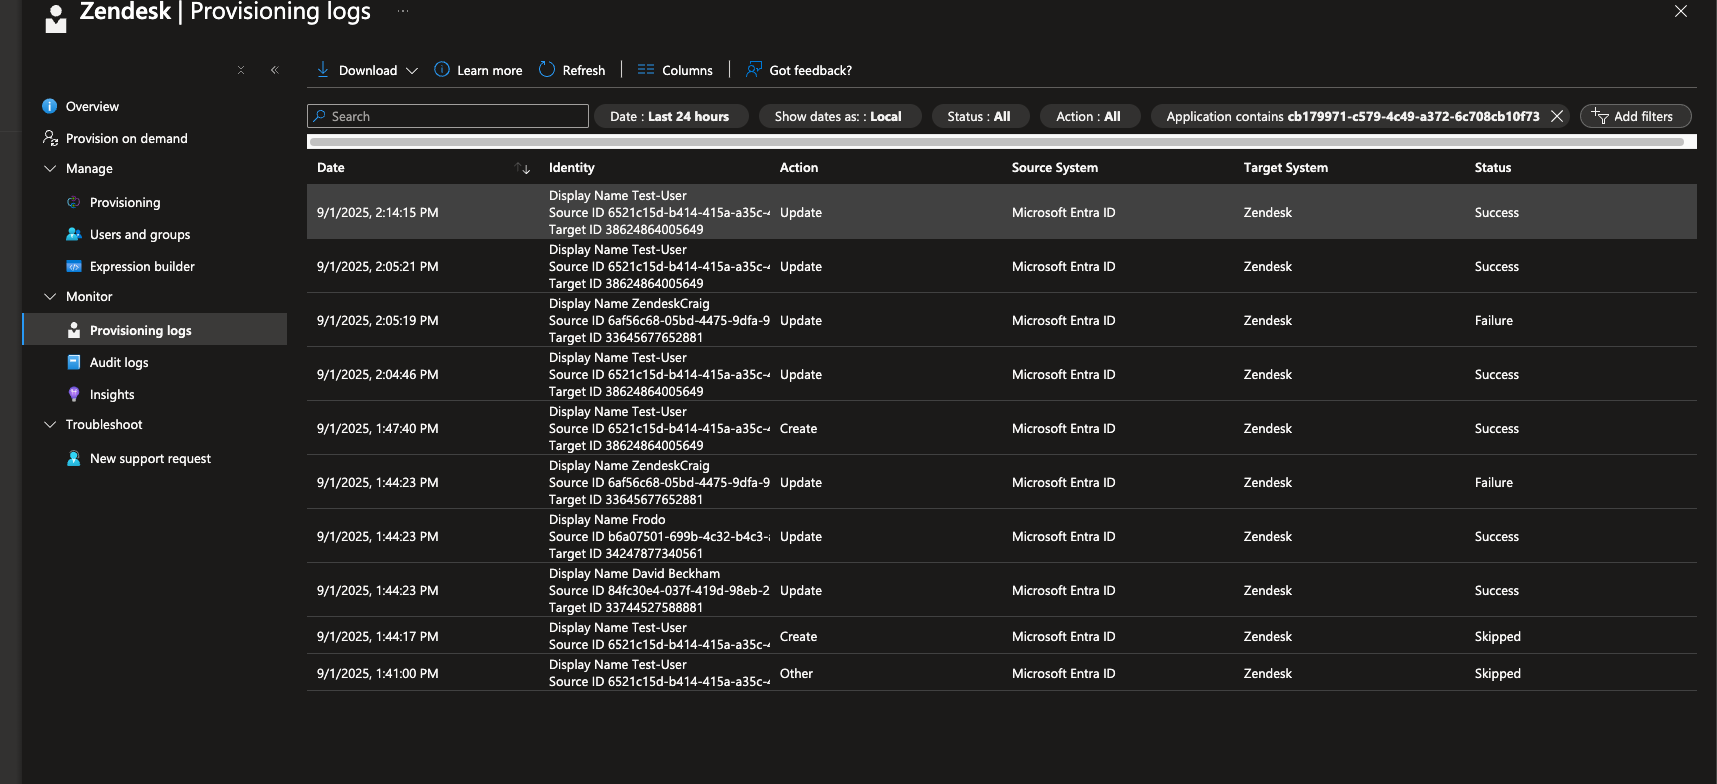
Task: Click the Source System column header
Action: [1055, 168]
